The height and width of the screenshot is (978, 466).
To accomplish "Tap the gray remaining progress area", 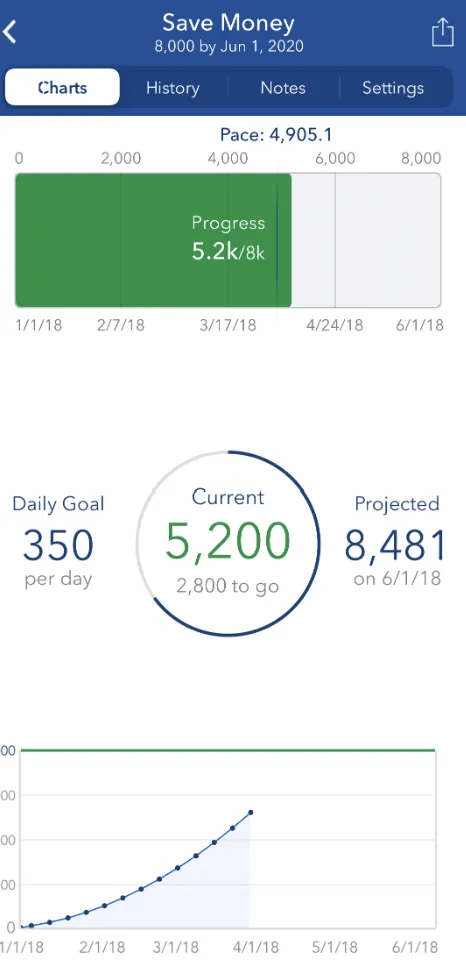I will [366, 240].
